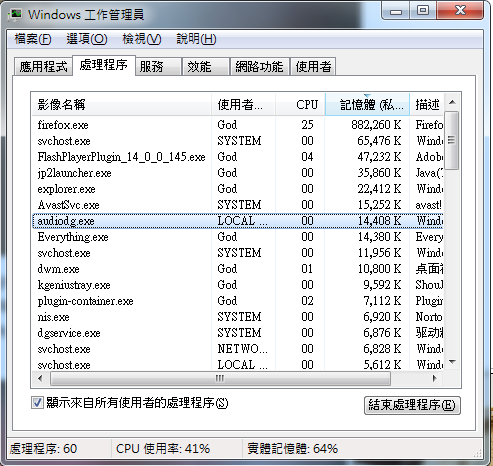Viewport: 493px width, 466px height.
Task: Select the 處理程序 tab
Action: [104, 65]
